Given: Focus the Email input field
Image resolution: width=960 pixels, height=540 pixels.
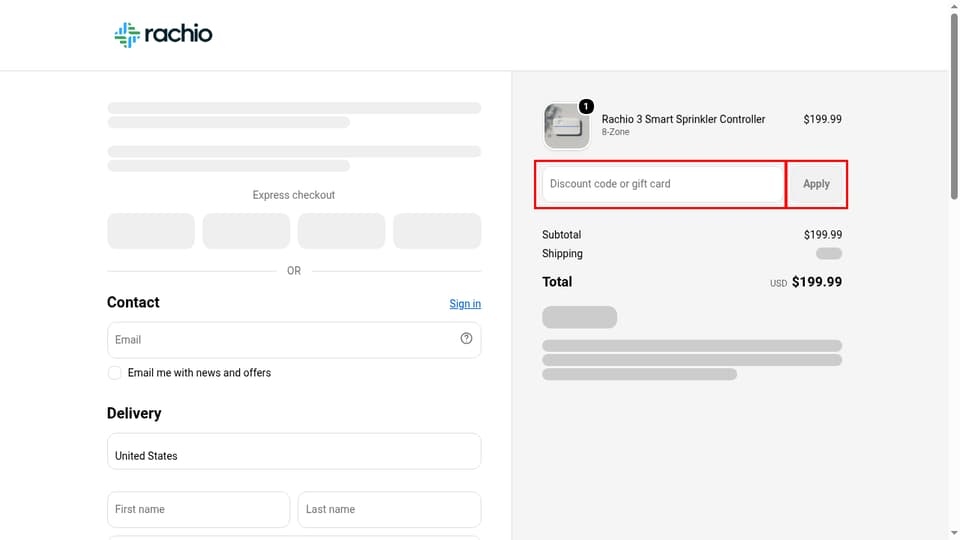Looking at the screenshot, I should [x=294, y=340].
